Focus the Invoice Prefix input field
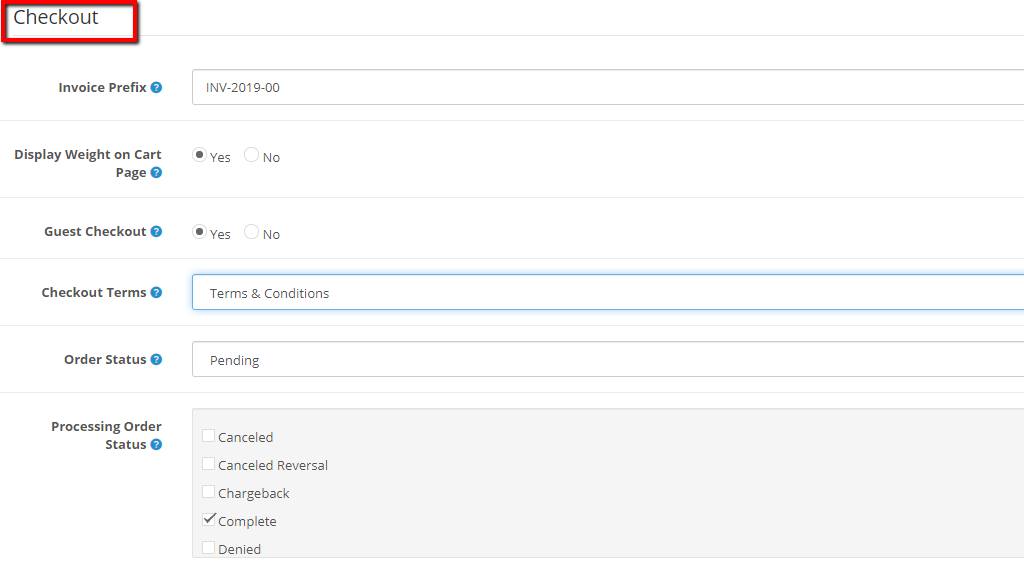Image resolution: width=1024 pixels, height=576 pixels. pos(608,87)
